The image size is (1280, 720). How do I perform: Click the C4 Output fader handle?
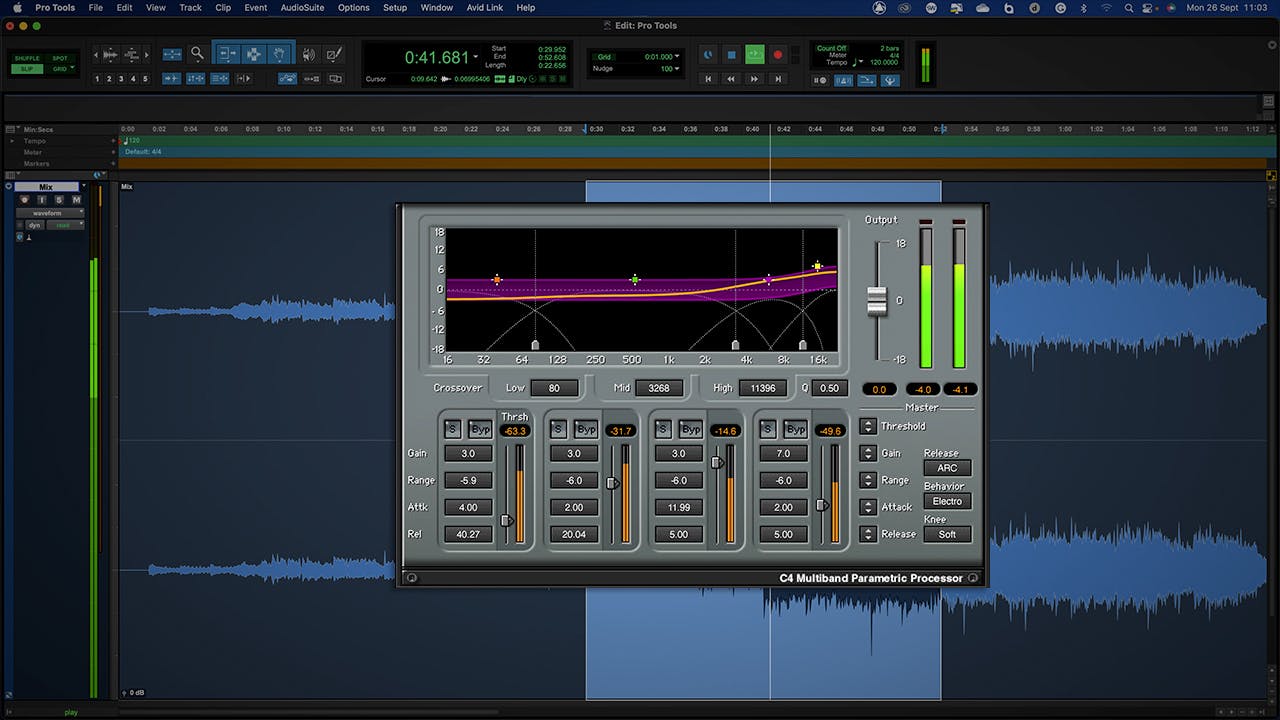(x=877, y=300)
